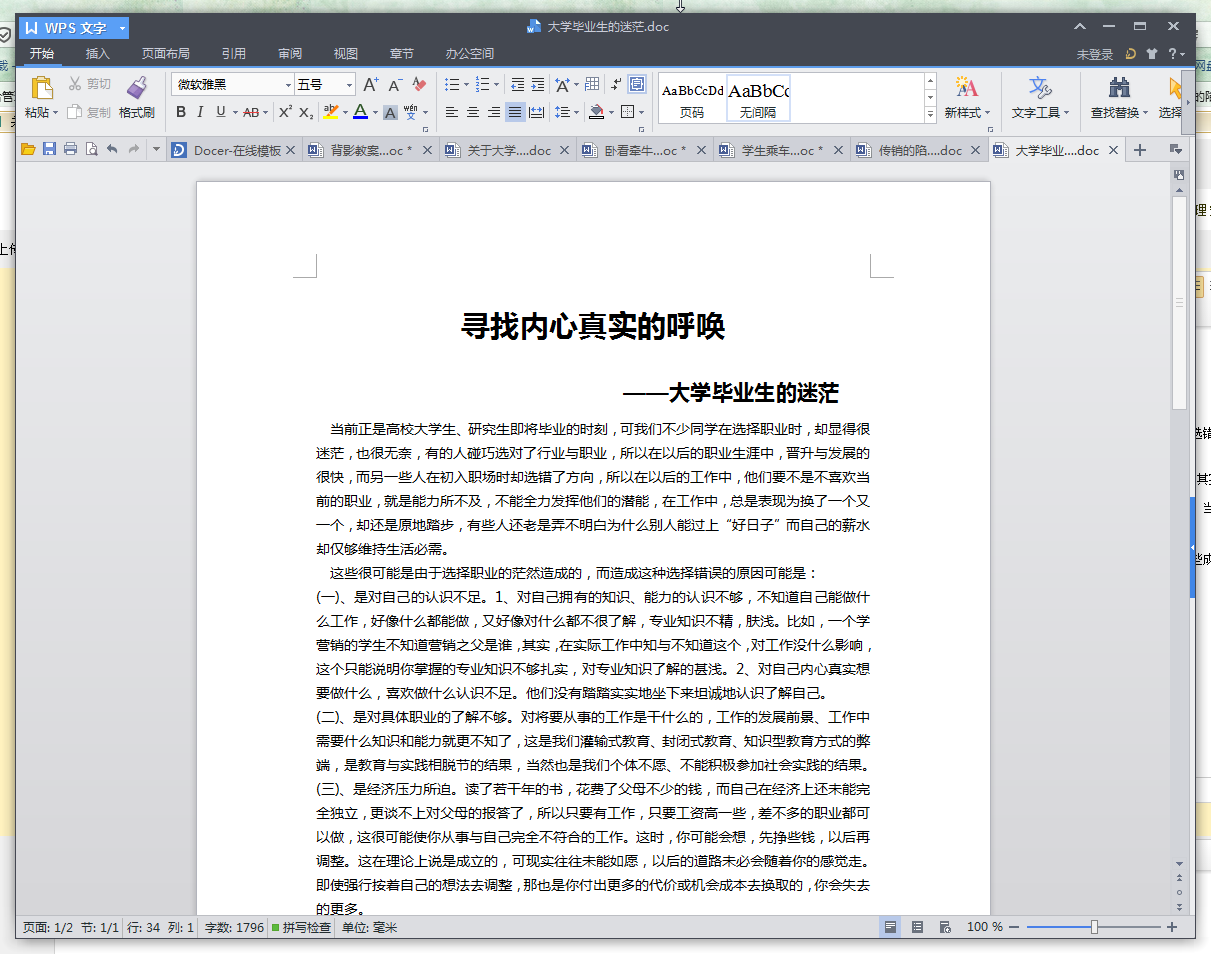Toggle justified alignment
This screenshot has height=954, width=1211.
coord(515,112)
